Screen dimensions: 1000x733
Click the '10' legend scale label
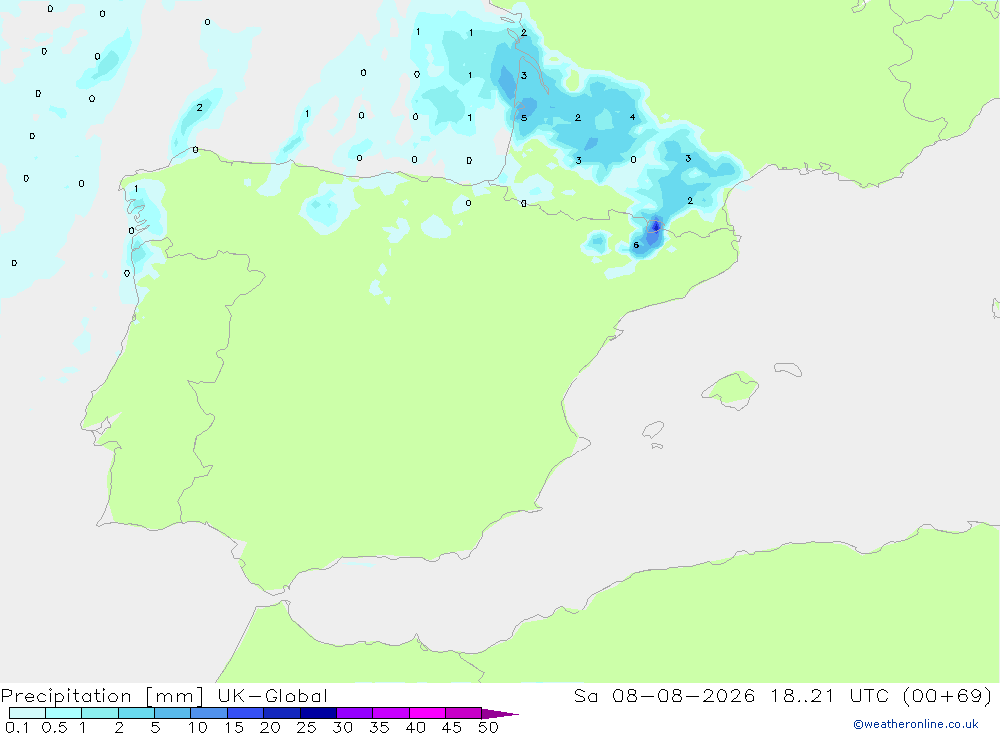click(198, 727)
